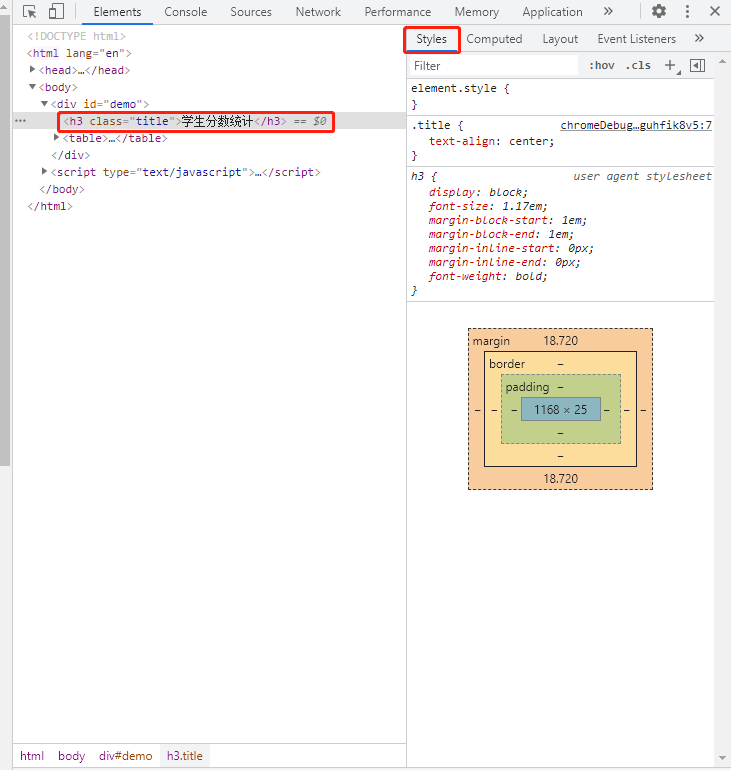Open the Network tab
Screen dimensions: 731x770
click(318, 12)
